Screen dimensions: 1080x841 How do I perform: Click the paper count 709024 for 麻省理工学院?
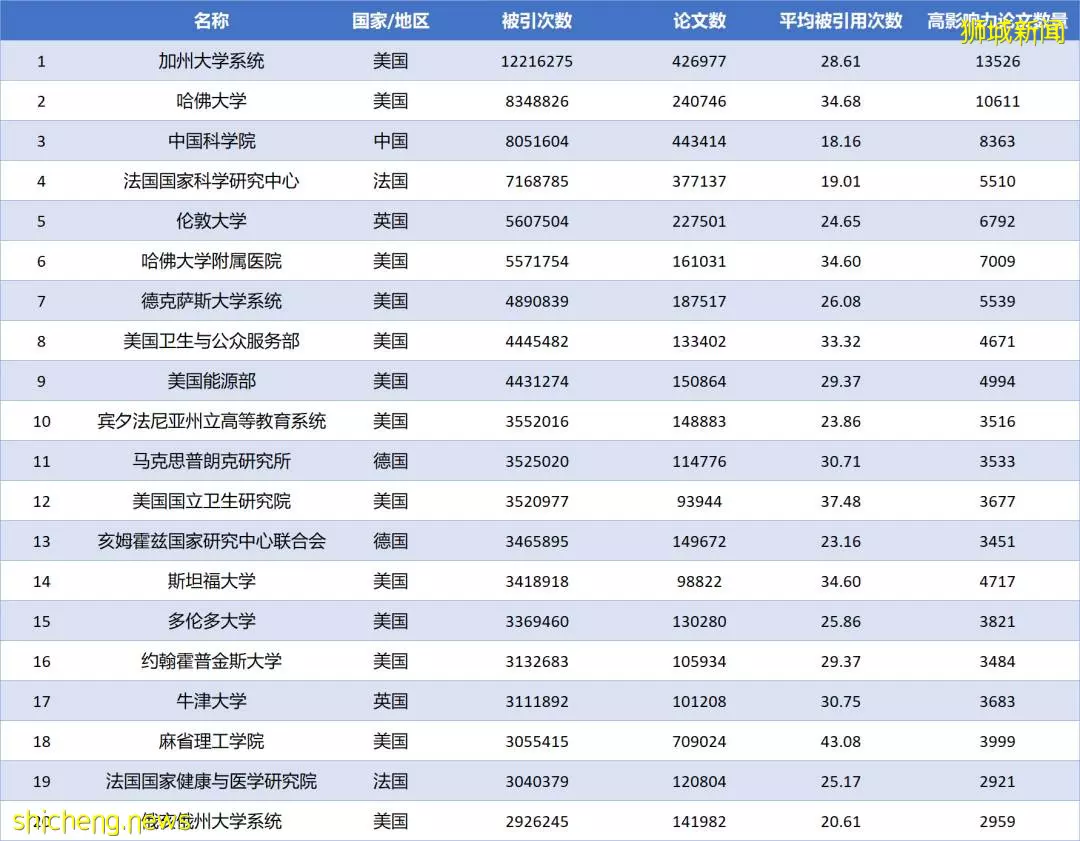[x=699, y=741]
